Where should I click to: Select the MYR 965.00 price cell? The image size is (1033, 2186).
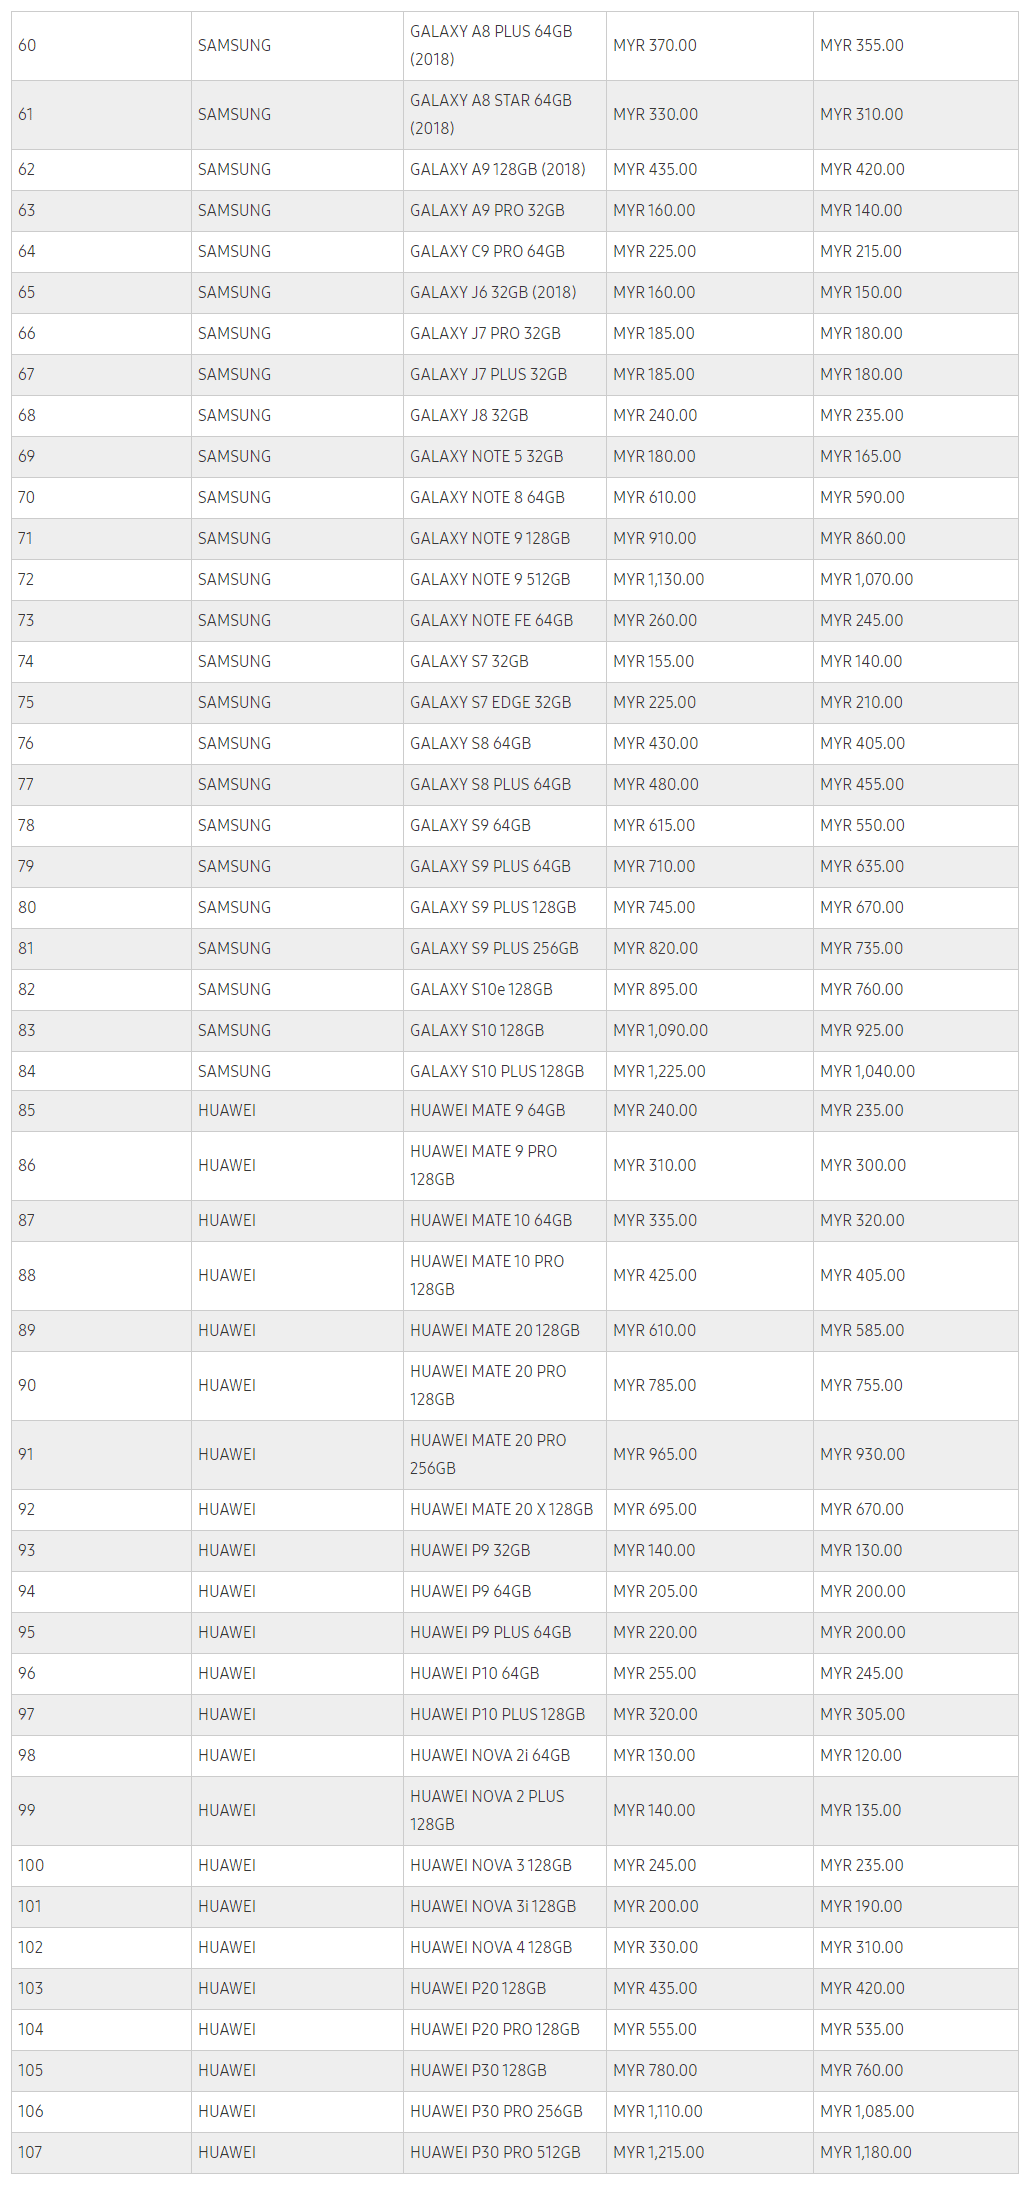[x=655, y=1454]
